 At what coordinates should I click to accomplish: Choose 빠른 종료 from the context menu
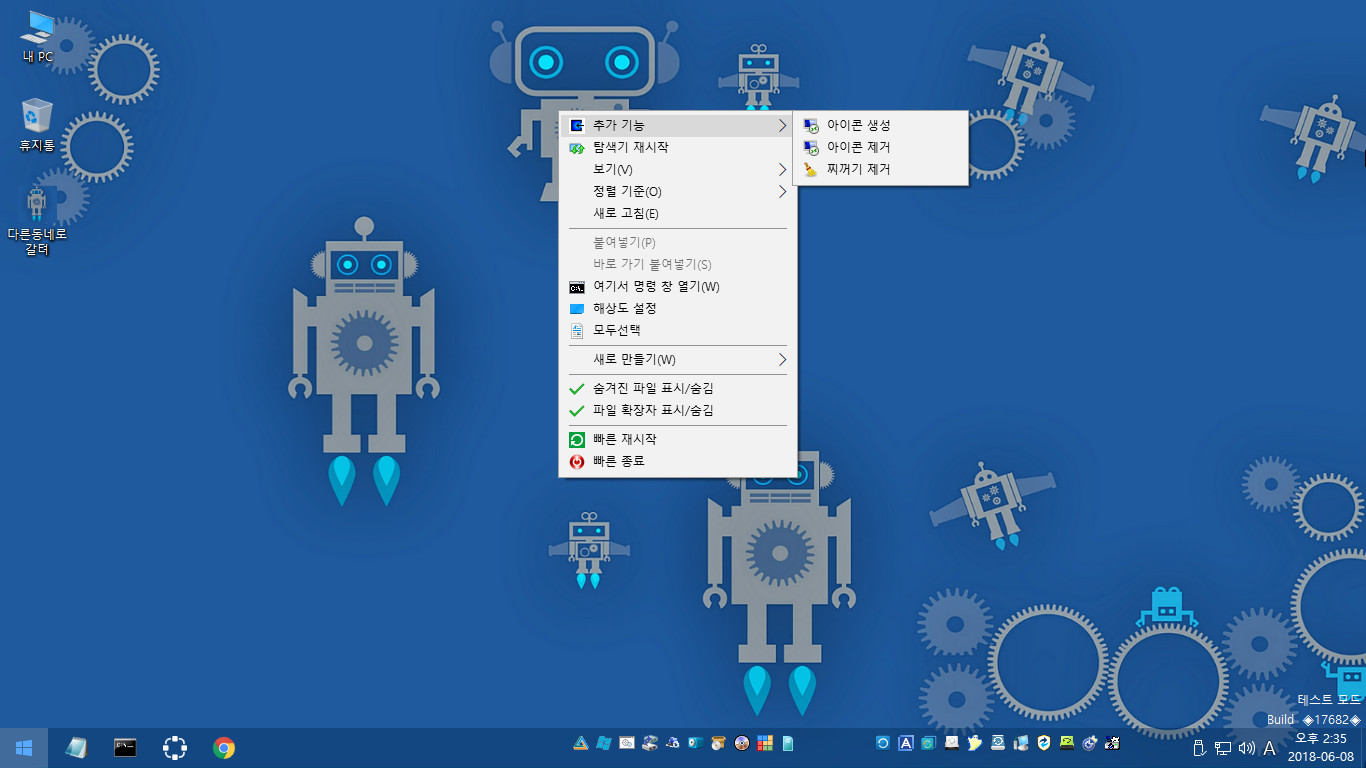pos(678,461)
